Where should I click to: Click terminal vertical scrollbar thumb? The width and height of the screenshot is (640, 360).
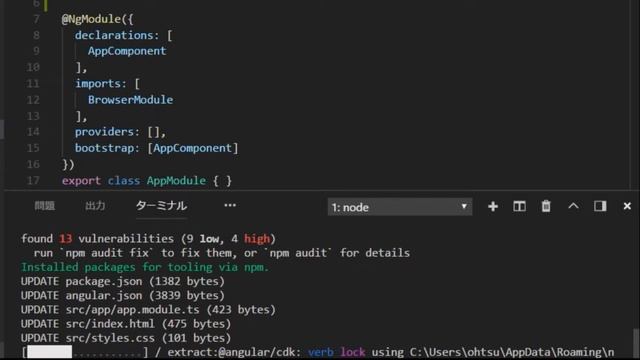[636, 343]
